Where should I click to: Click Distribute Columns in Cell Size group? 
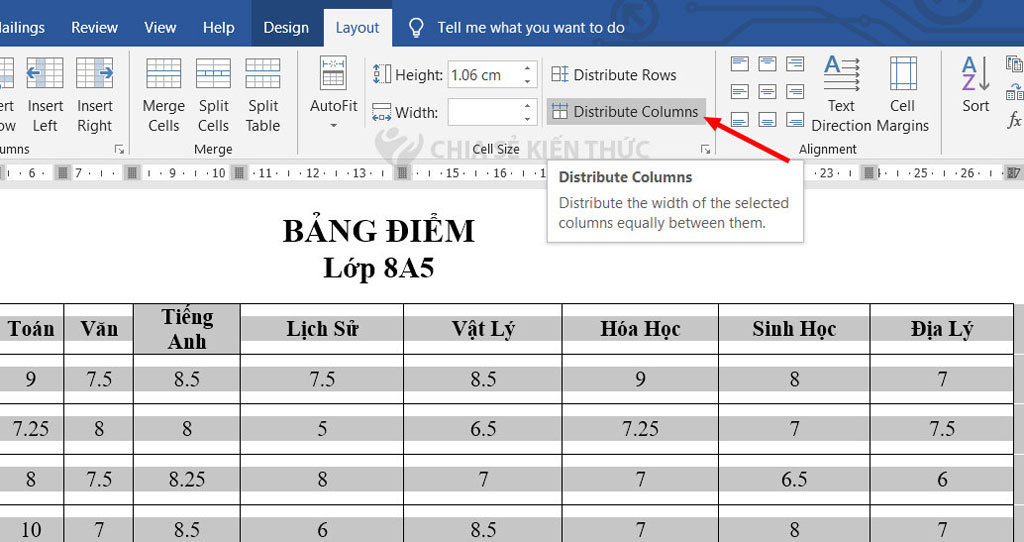(x=626, y=112)
